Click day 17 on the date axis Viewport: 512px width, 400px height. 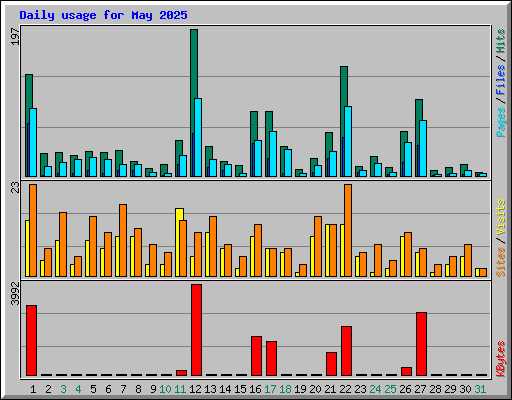270,389
